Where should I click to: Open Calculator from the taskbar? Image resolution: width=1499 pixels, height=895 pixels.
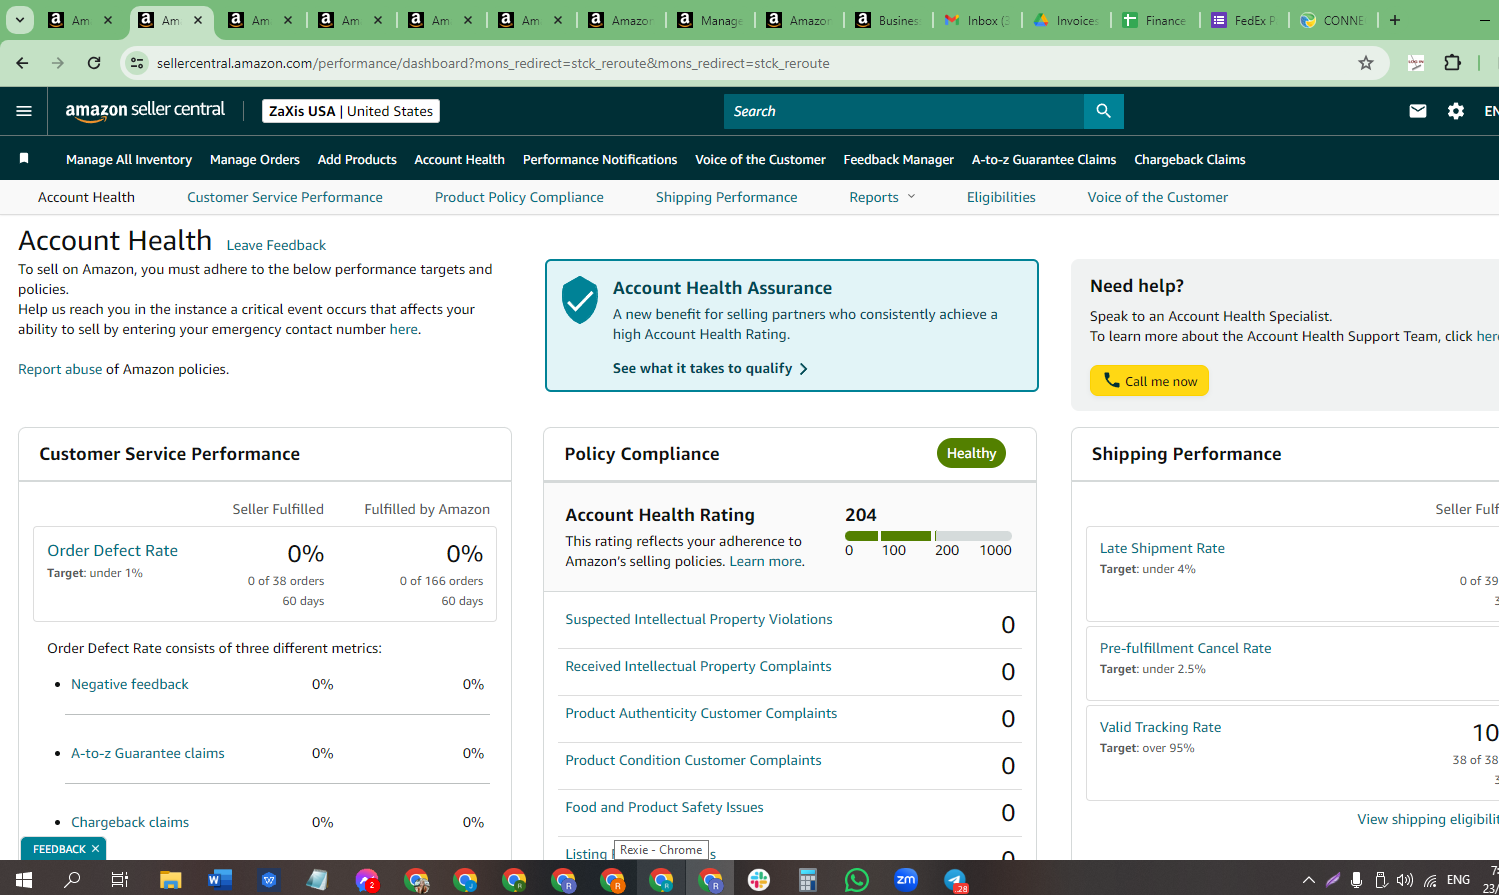pos(808,880)
